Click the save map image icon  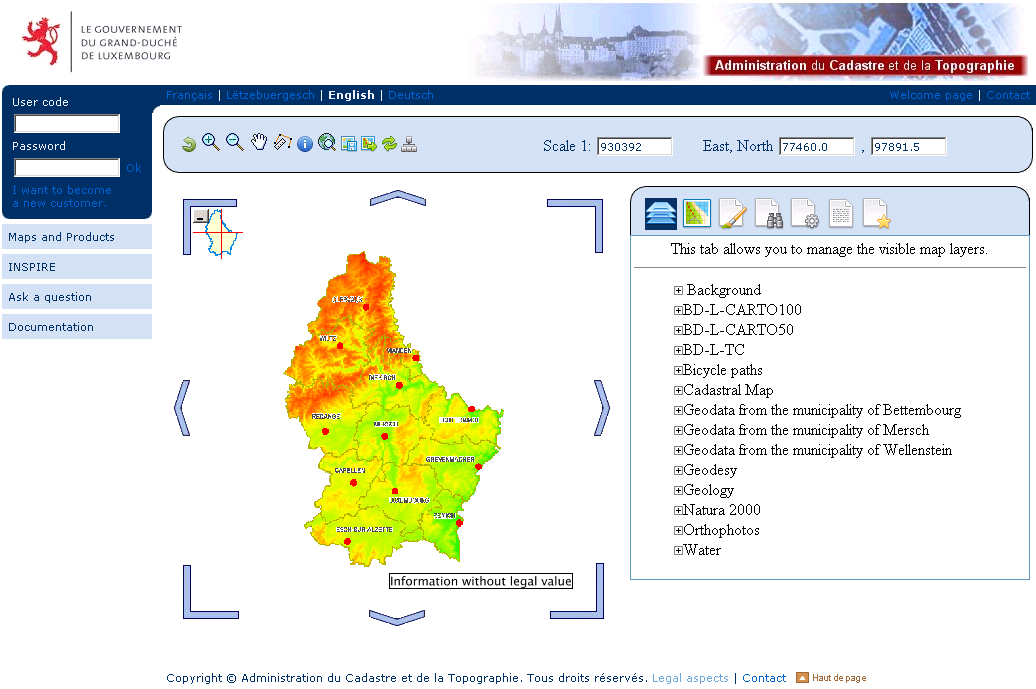pos(349,144)
